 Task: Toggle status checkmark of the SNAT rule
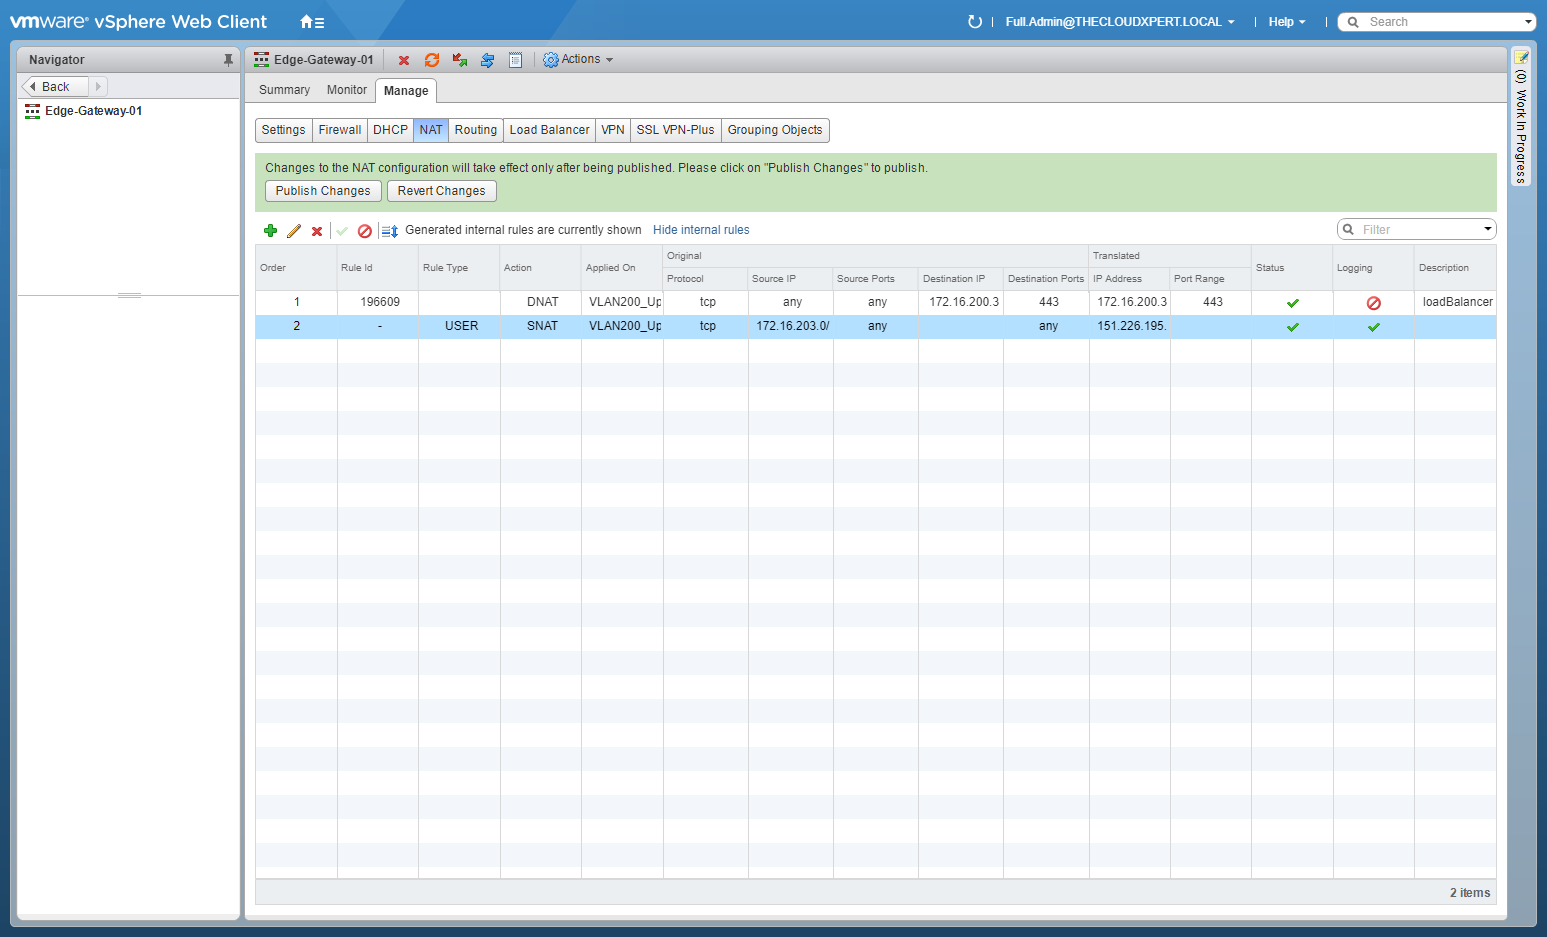[x=1292, y=327]
